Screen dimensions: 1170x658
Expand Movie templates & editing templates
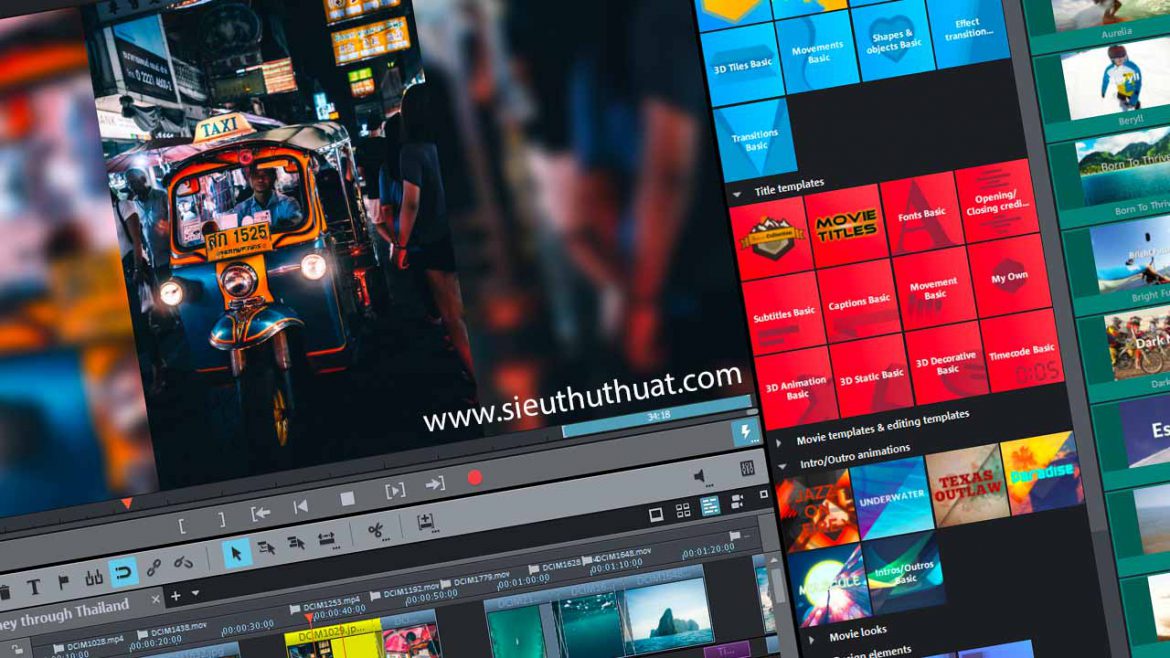(779, 441)
